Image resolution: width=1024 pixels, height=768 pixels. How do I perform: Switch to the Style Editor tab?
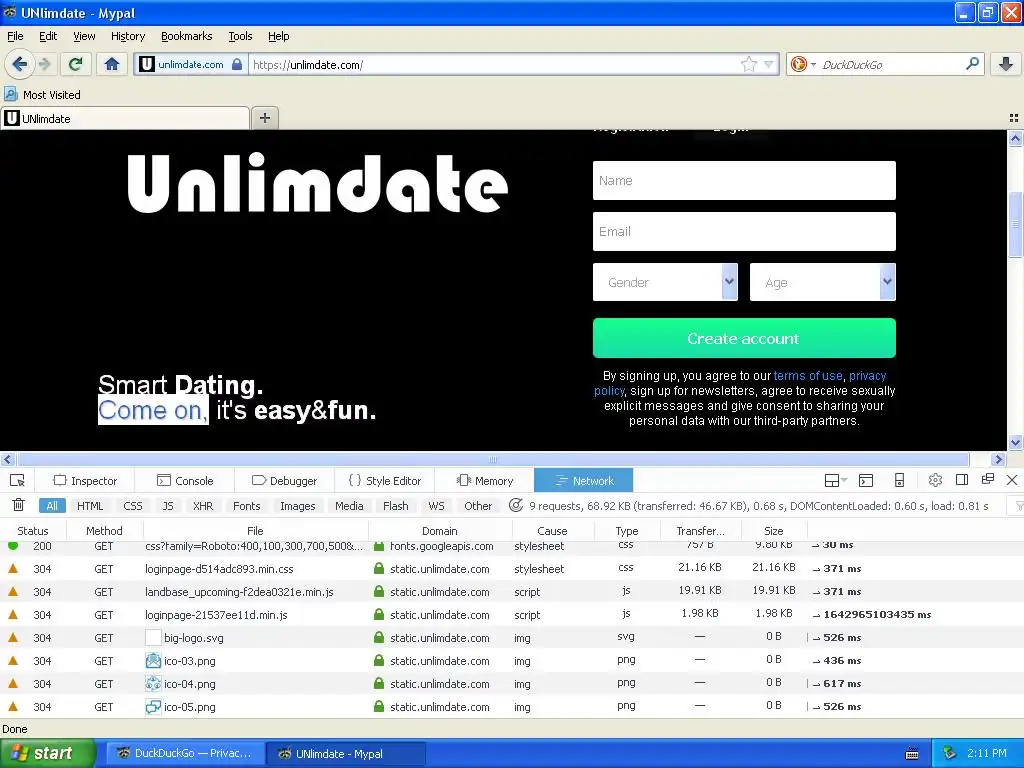(385, 481)
